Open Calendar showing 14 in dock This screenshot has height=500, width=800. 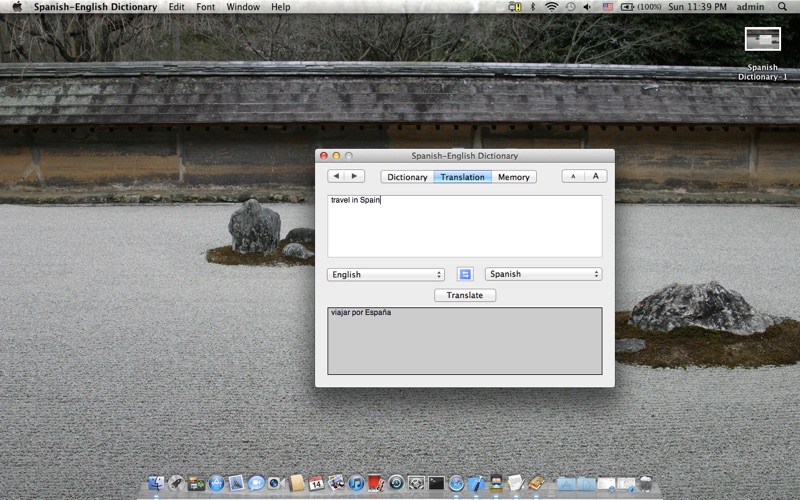point(316,483)
